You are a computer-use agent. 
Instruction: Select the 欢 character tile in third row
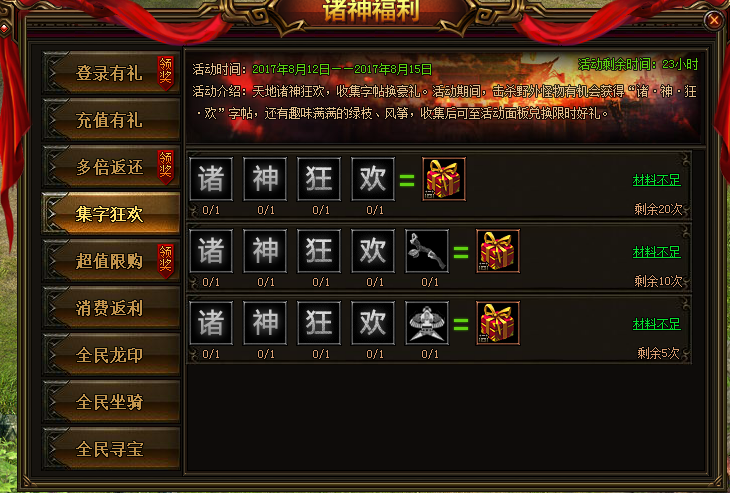(373, 323)
